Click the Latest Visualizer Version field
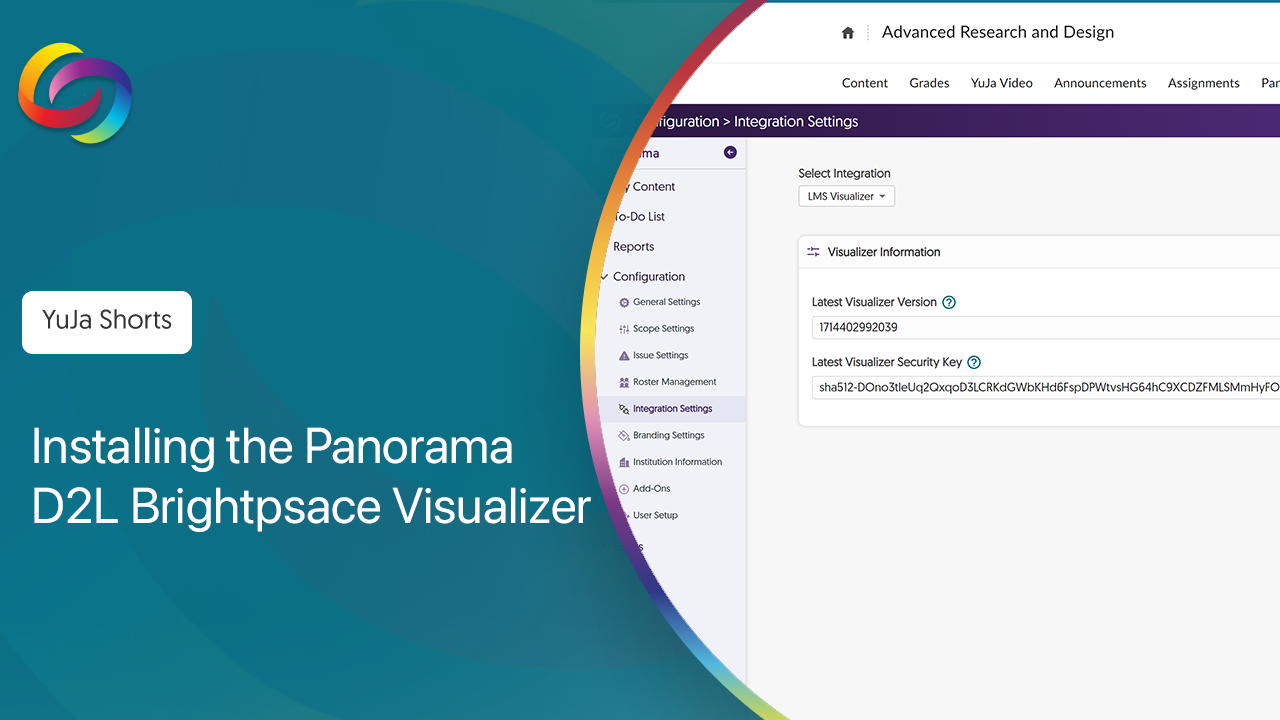 [1046, 328]
